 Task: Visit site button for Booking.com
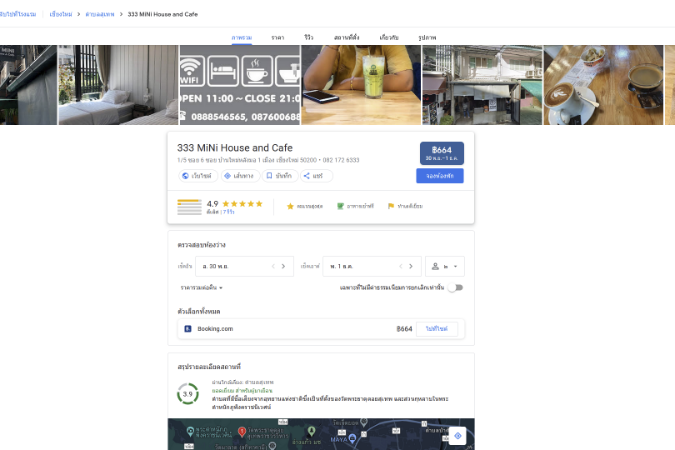pos(437,329)
